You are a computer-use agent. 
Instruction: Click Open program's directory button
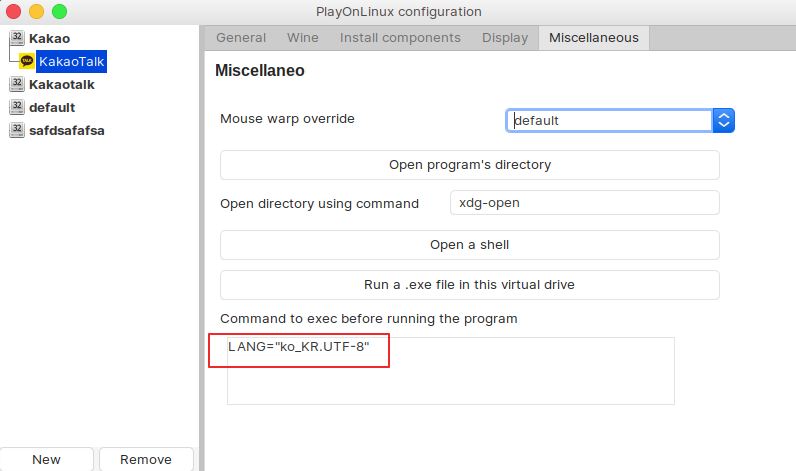[470, 165]
